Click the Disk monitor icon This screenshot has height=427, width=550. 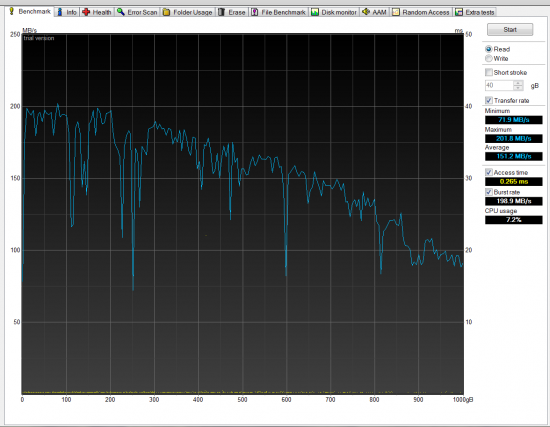[x=315, y=12]
